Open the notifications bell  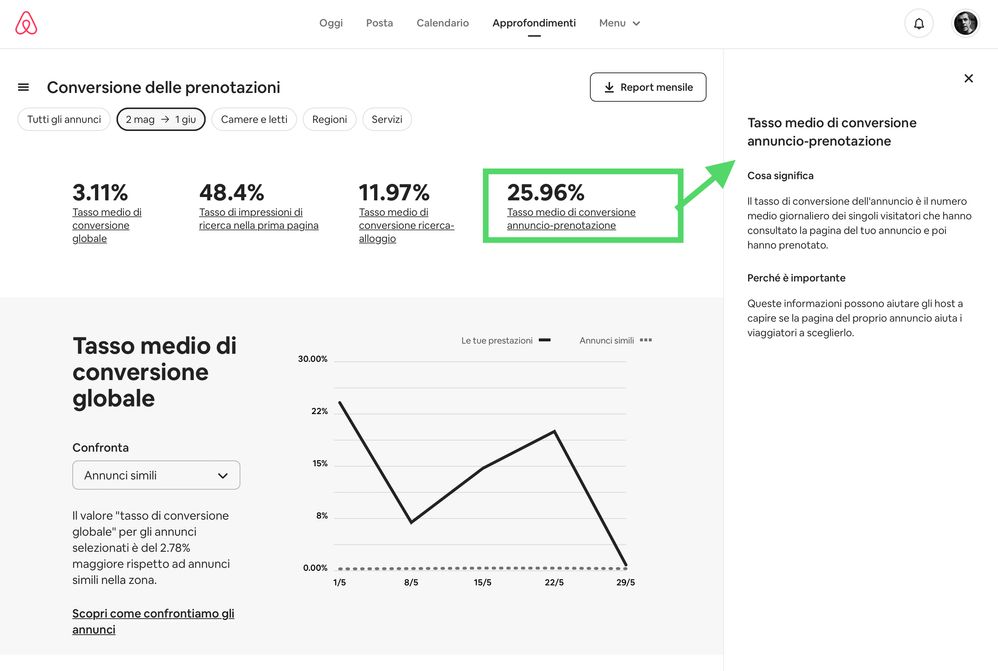(x=918, y=24)
